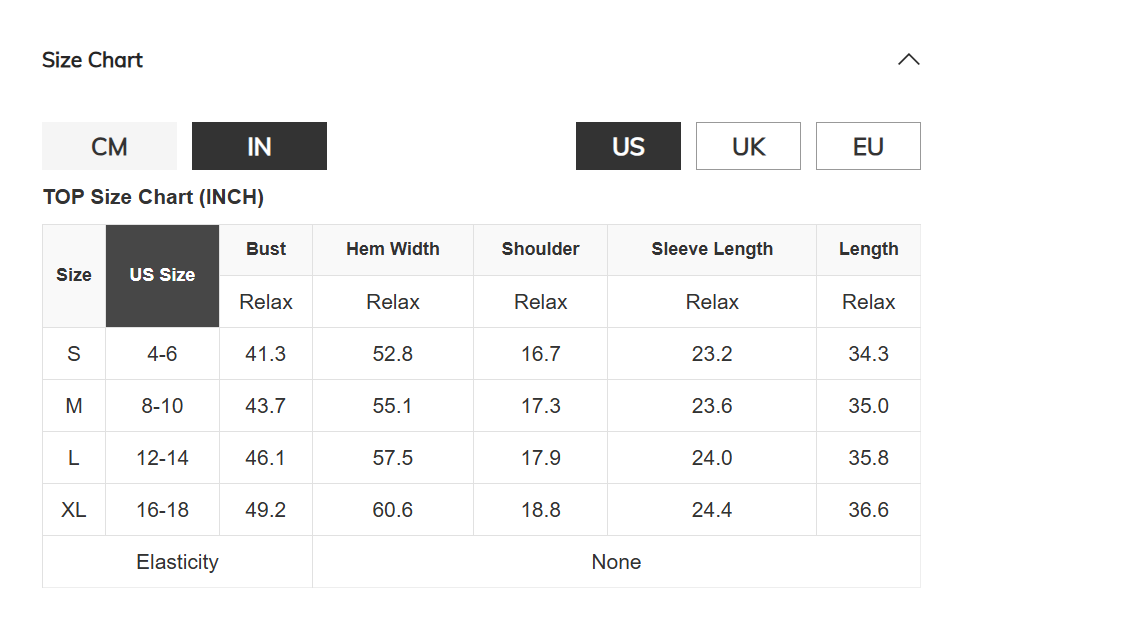The width and height of the screenshot is (1143, 622).
Task: Click the Sleeve Length column header
Action: coord(712,249)
